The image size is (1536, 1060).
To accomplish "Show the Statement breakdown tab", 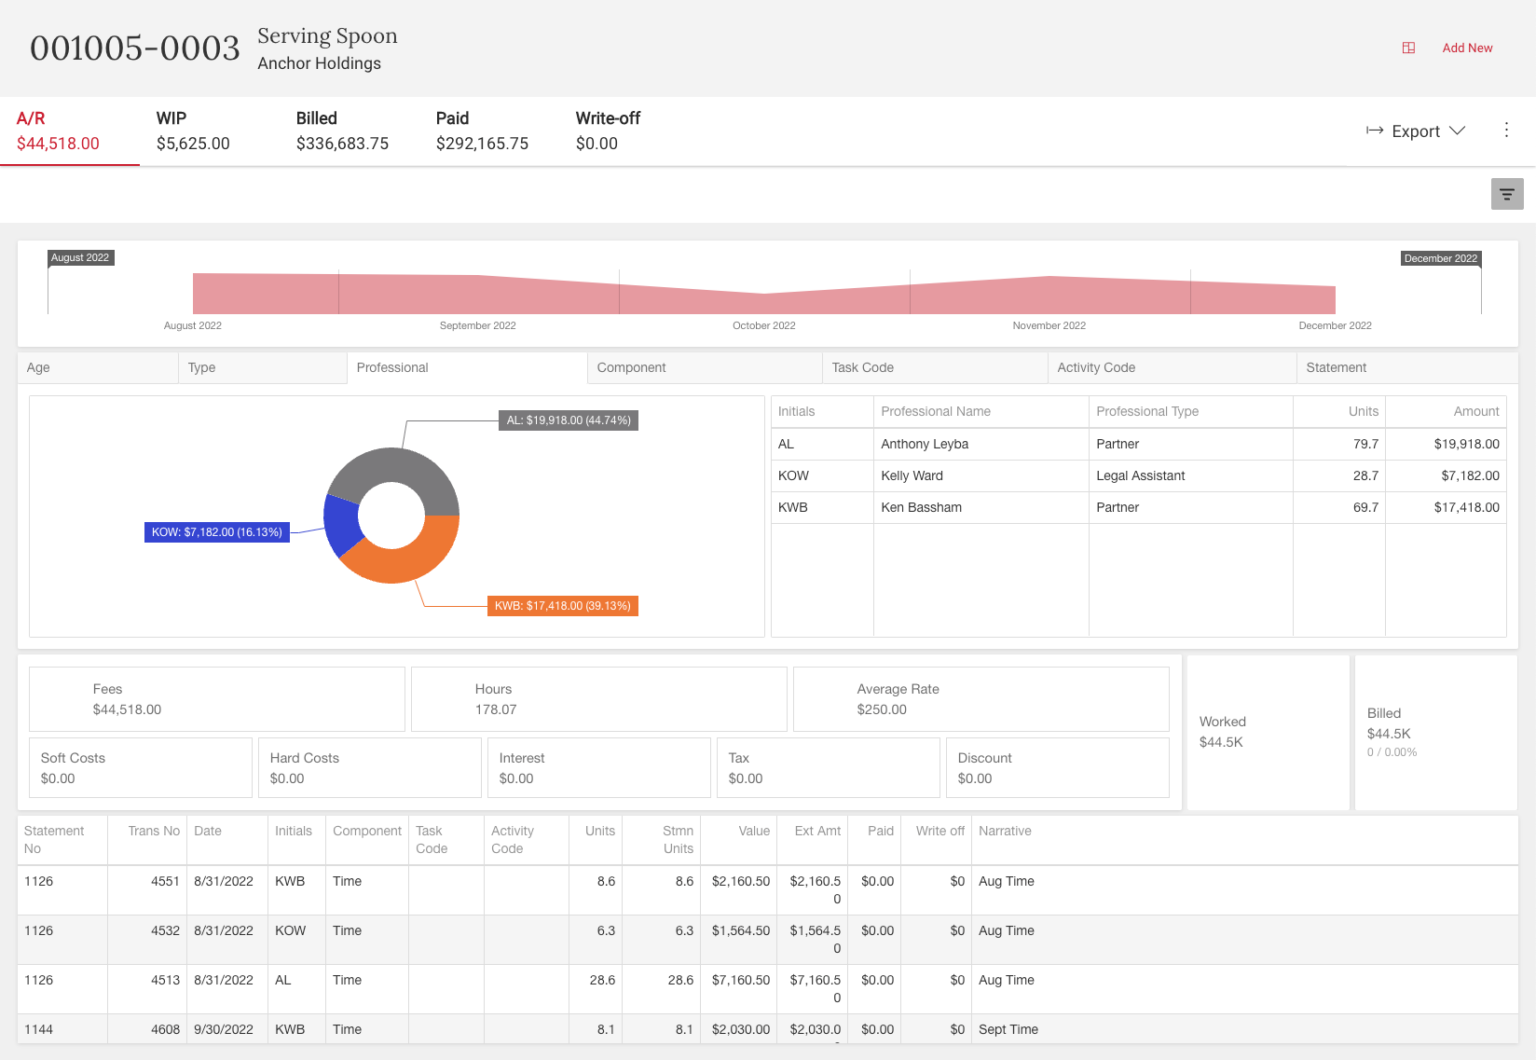I will point(1405,368).
